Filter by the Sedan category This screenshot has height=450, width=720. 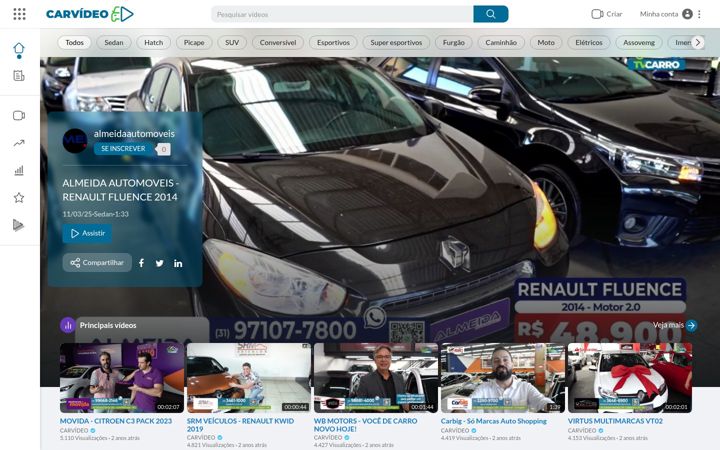(x=114, y=43)
